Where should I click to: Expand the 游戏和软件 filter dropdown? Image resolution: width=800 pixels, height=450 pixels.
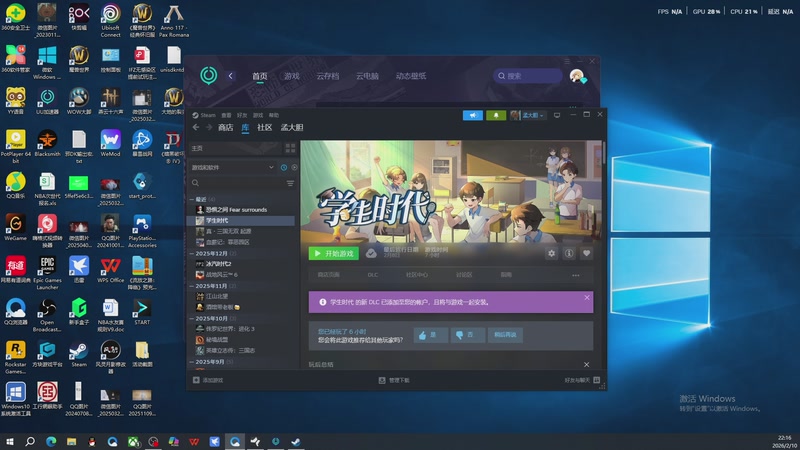(233, 167)
